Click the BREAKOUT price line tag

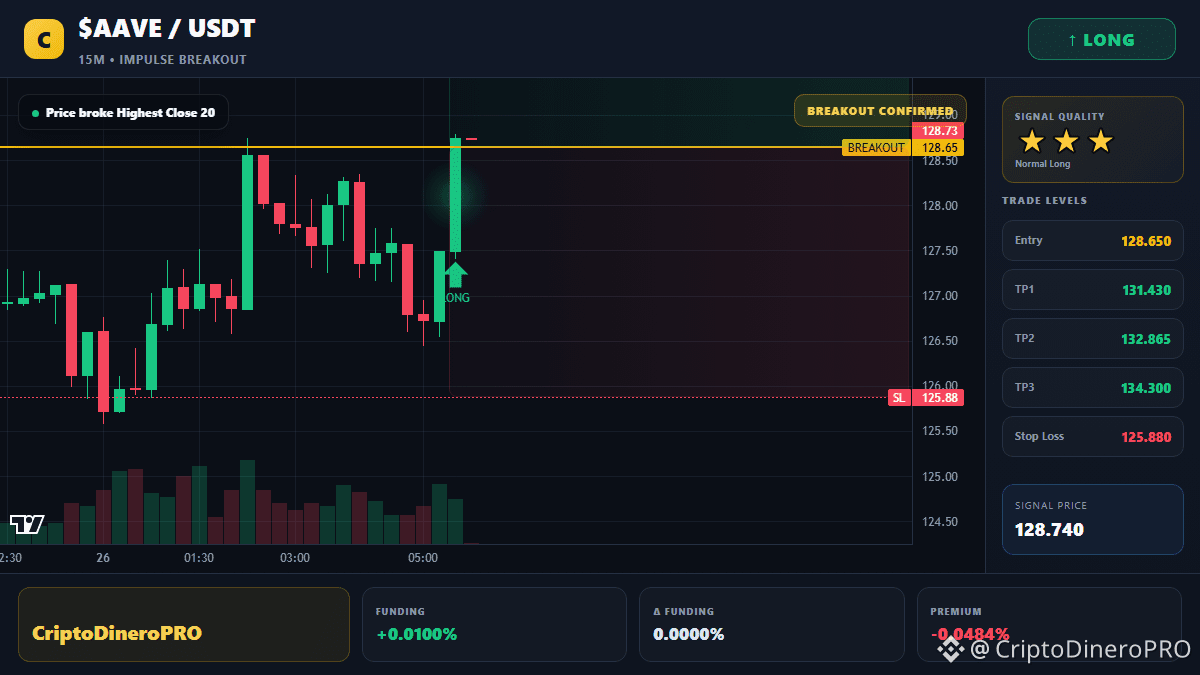[876, 148]
